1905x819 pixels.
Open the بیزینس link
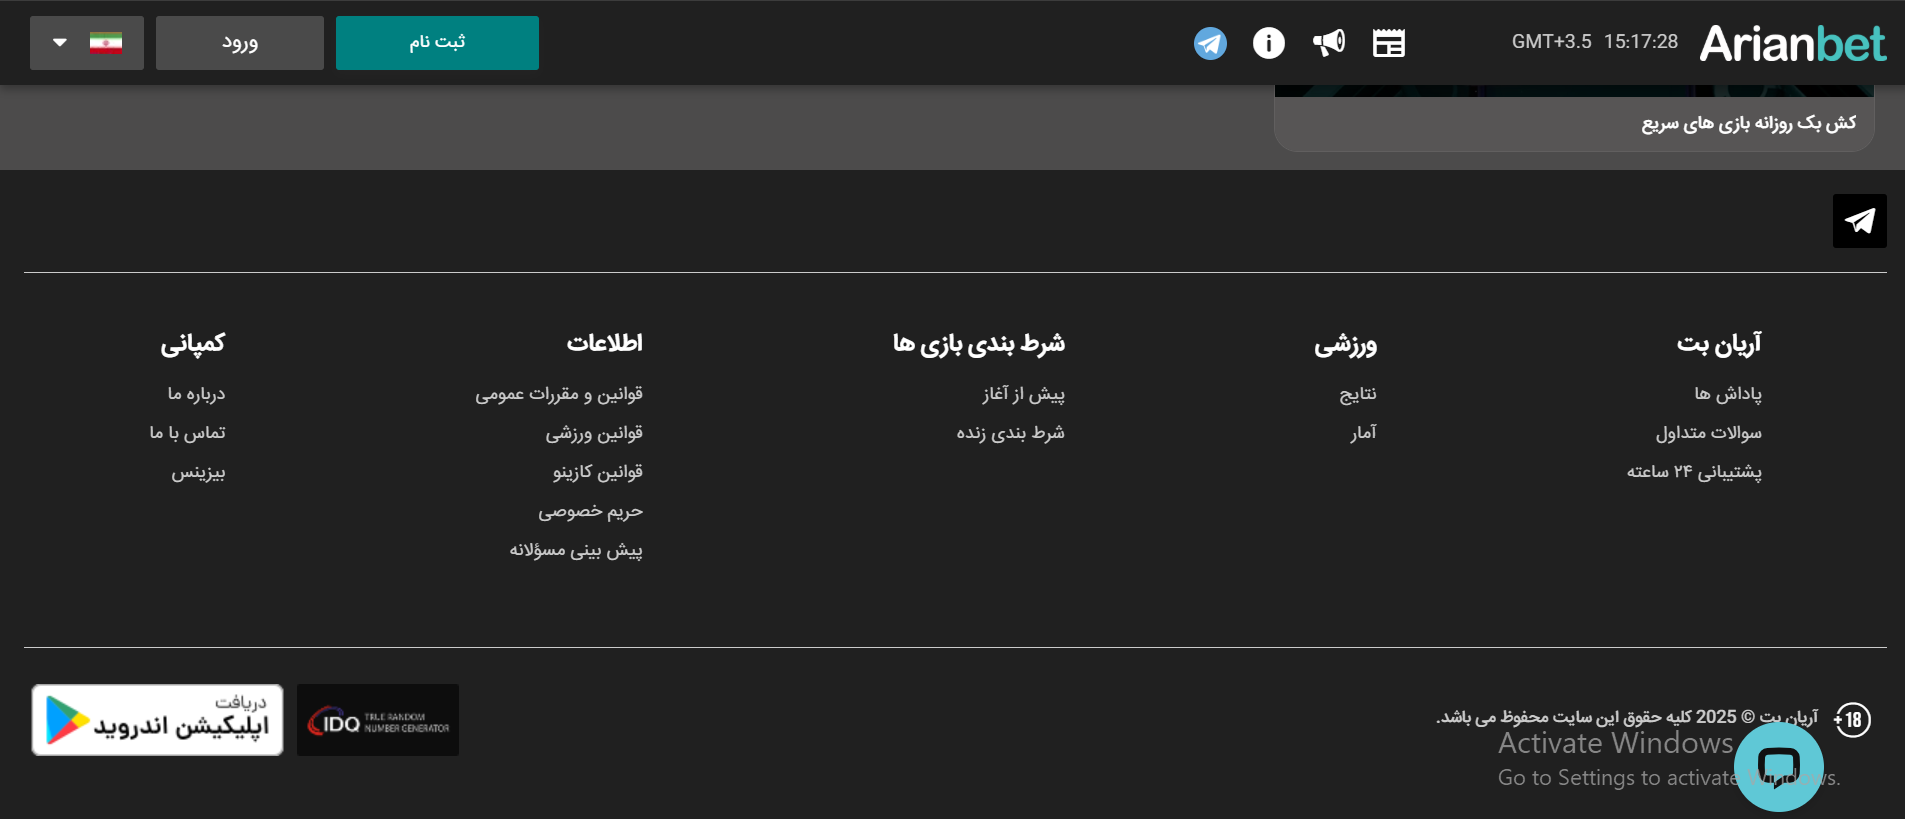click(x=198, y=472)
